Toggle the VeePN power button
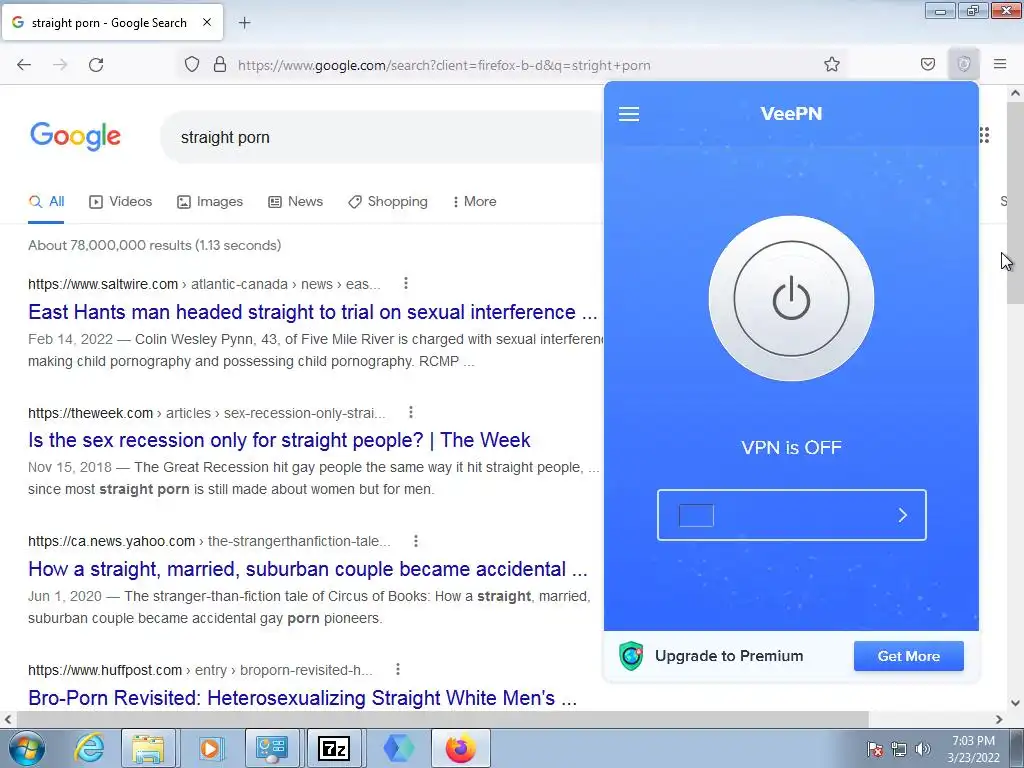This screenshot has height=768, width=1024. click(x=791, y=298)
